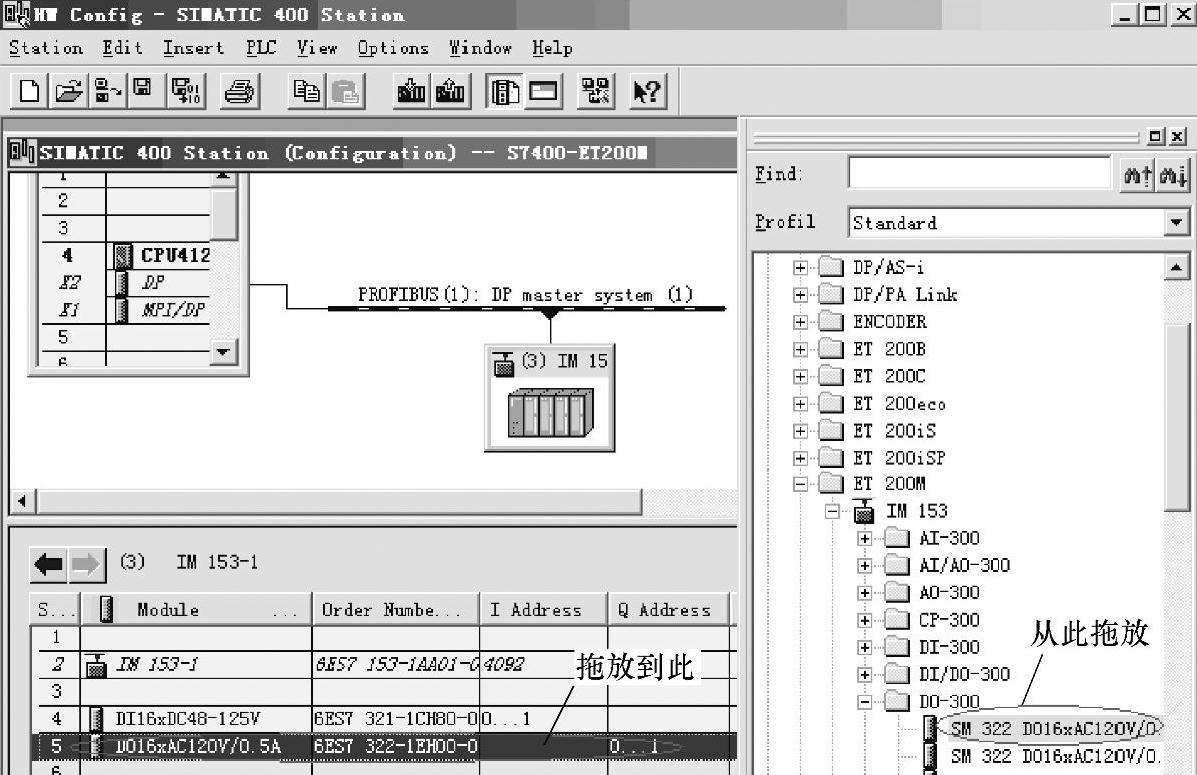The height and width of the screenshot is (775, 1197).
Task: Click the Save floppy disk icon
Action: [143, 92]
